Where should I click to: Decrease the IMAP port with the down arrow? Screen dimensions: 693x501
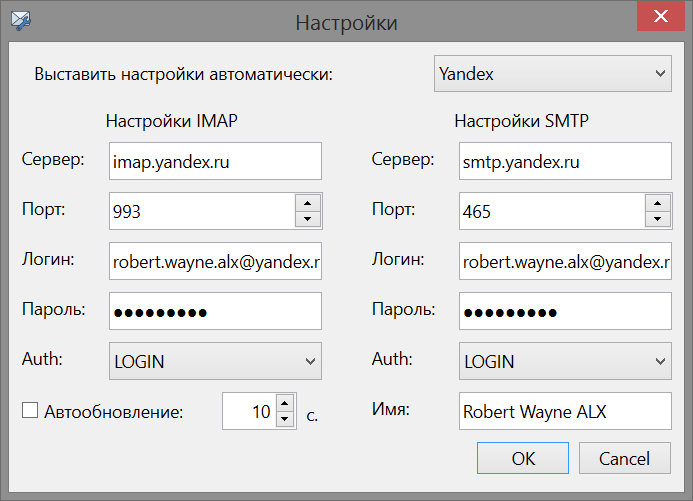click(x=308, y=219)
